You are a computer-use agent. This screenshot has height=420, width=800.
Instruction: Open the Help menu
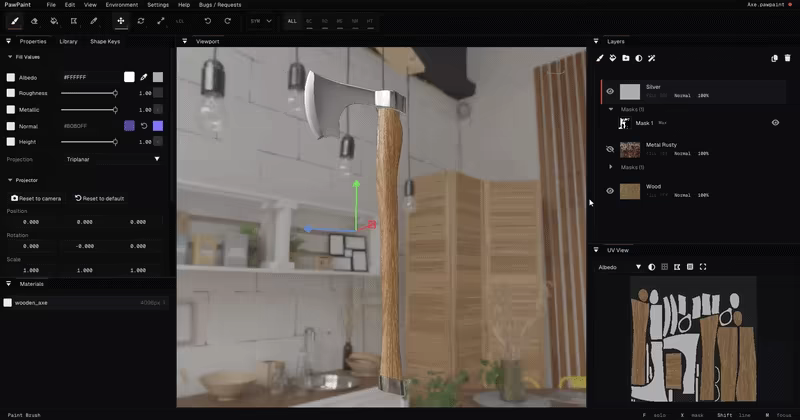184,5
